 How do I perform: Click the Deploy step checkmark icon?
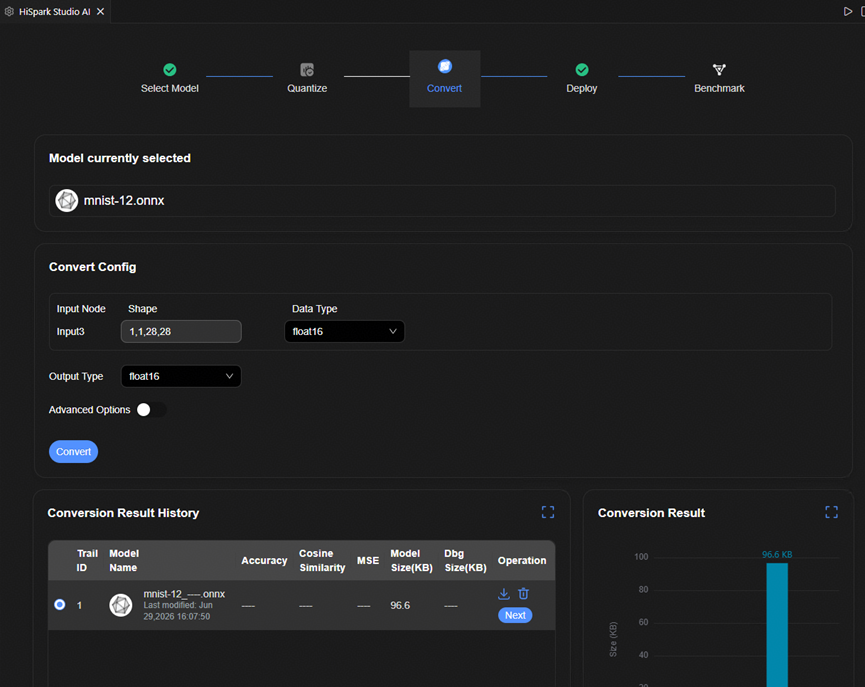click(x=581, y=70)
